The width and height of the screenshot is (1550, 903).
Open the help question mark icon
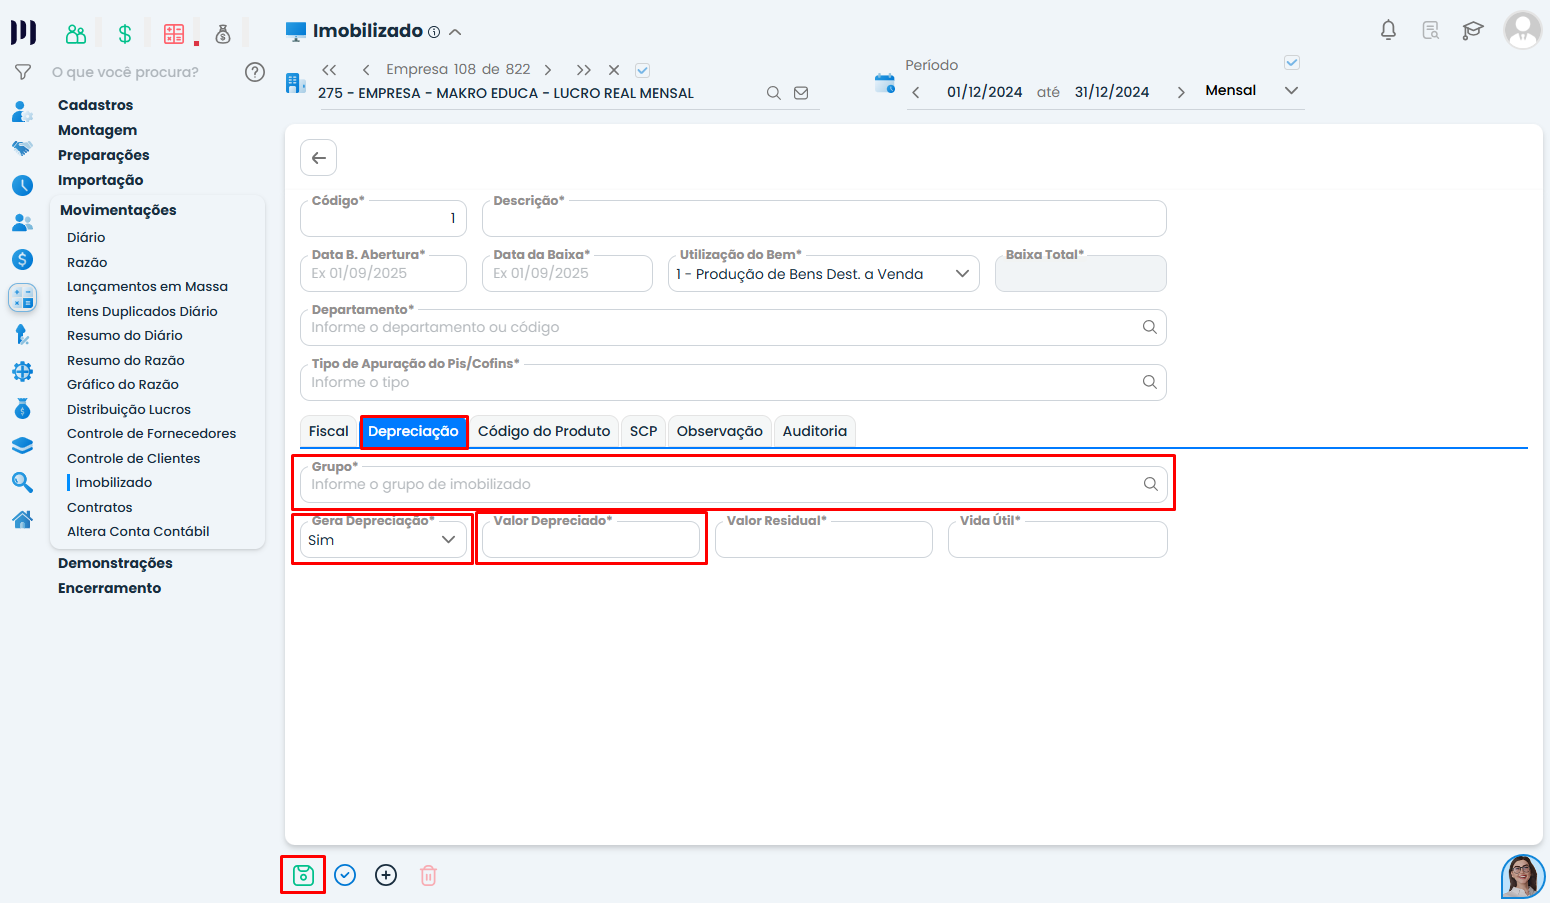click(x=255, y=72)
